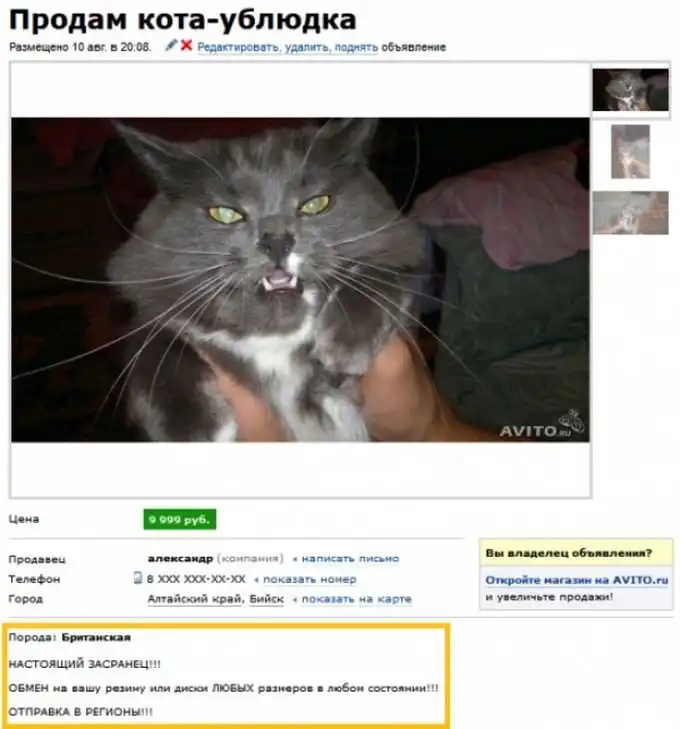
Task: Select the first cat thumbnail
Action: [630, 90]
